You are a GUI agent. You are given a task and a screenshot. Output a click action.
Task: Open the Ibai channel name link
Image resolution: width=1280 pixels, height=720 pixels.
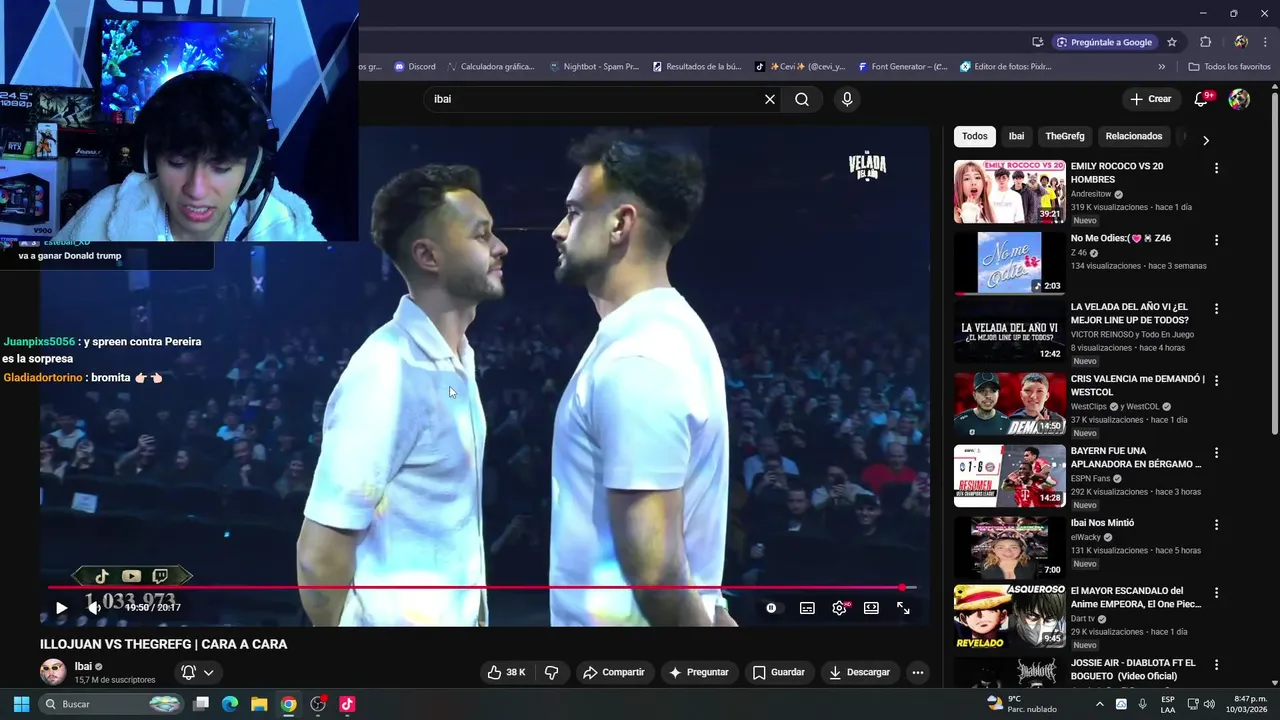coord(83,666)
